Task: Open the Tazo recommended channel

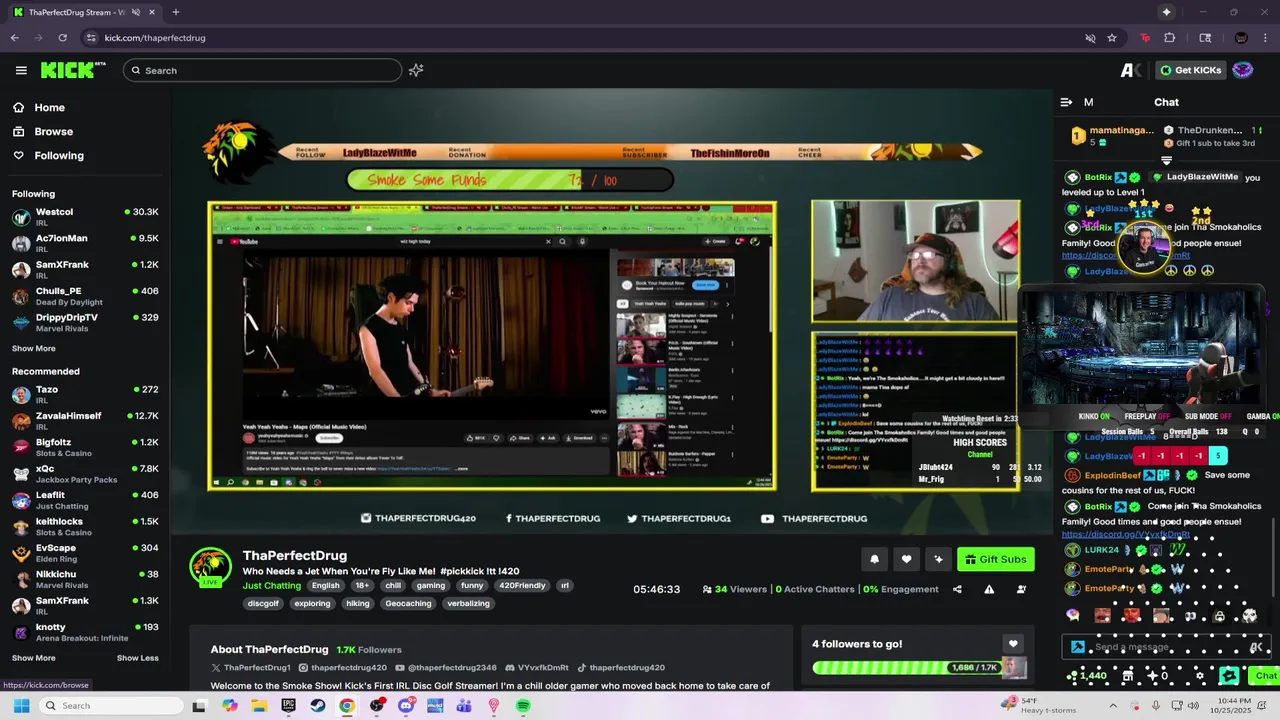Action: (x=85, y=395)
